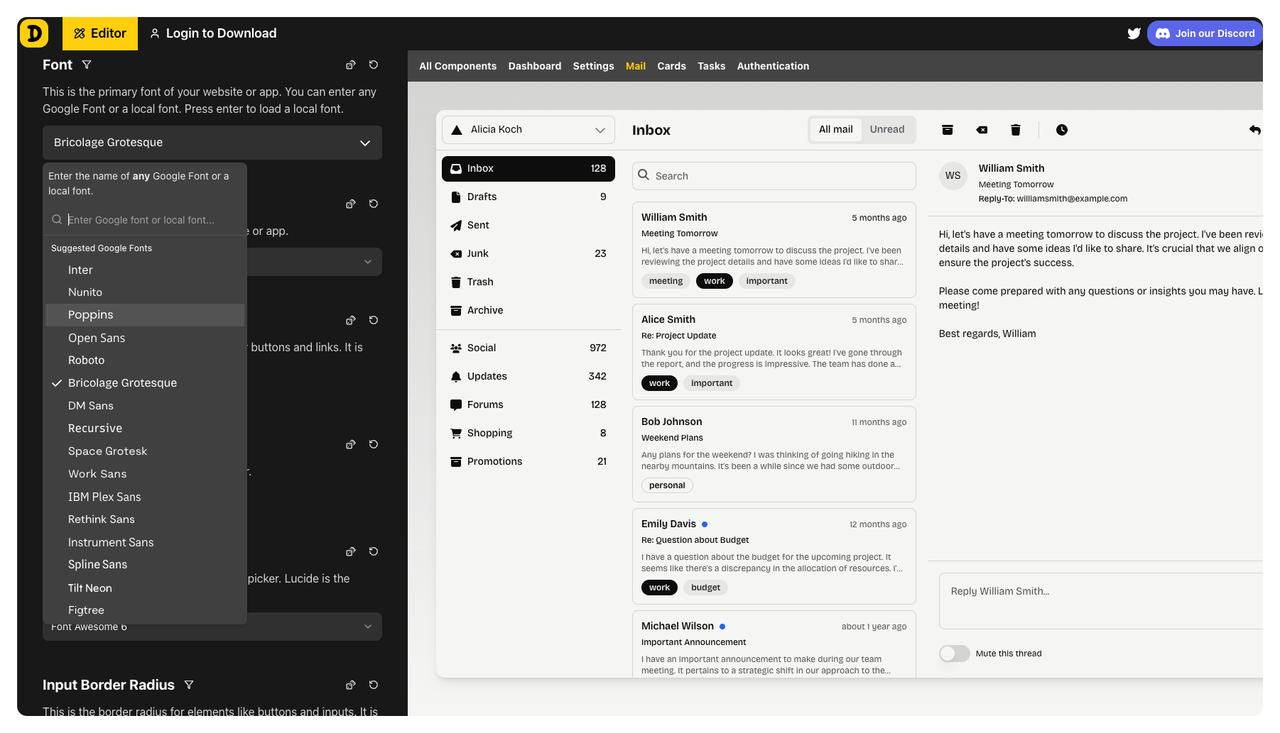This screenshot has height=733, width=1280.
Task: Open Michael Wilson Important Announcement email
Action: pyautogui.click(x=774, y=644)
